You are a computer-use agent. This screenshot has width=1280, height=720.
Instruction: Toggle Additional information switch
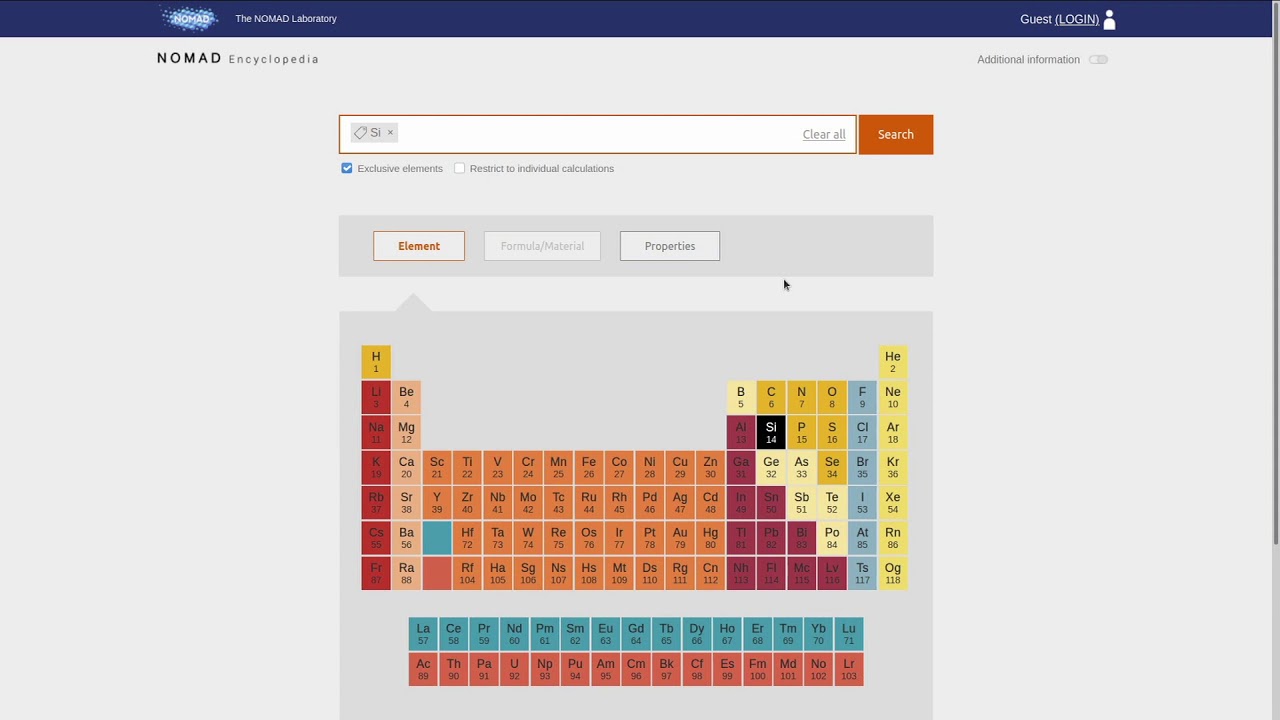pyautogui.click(x=1098, y=60)
